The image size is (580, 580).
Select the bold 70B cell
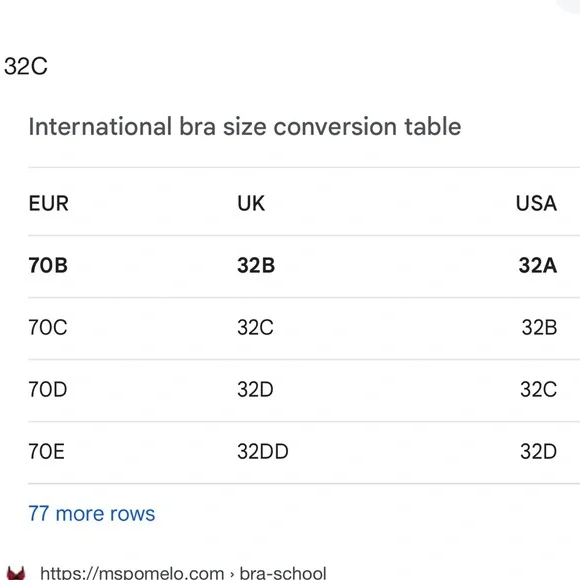[48, 265]
